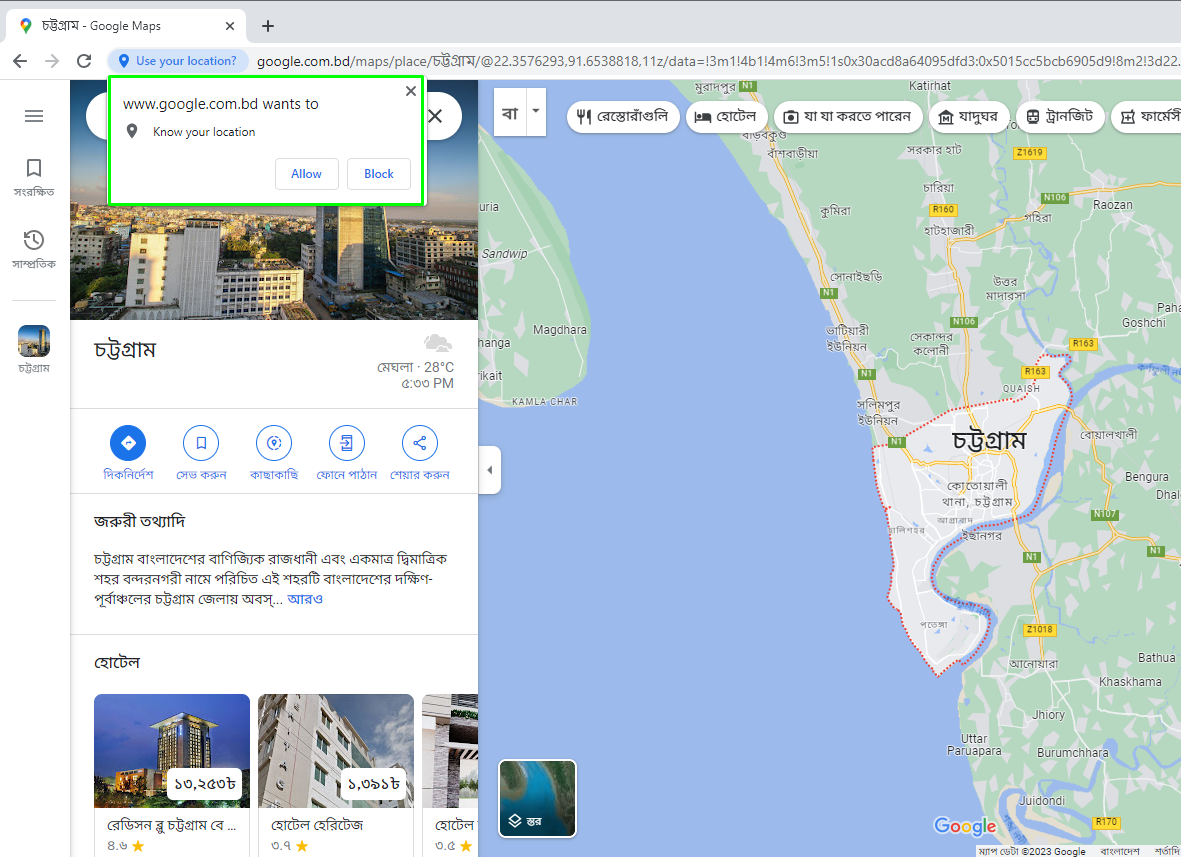The height and width of the screenshot is (857, 1181).
Task: Click the চট্টগ্রাম place title heading
Action: [125, 350]
